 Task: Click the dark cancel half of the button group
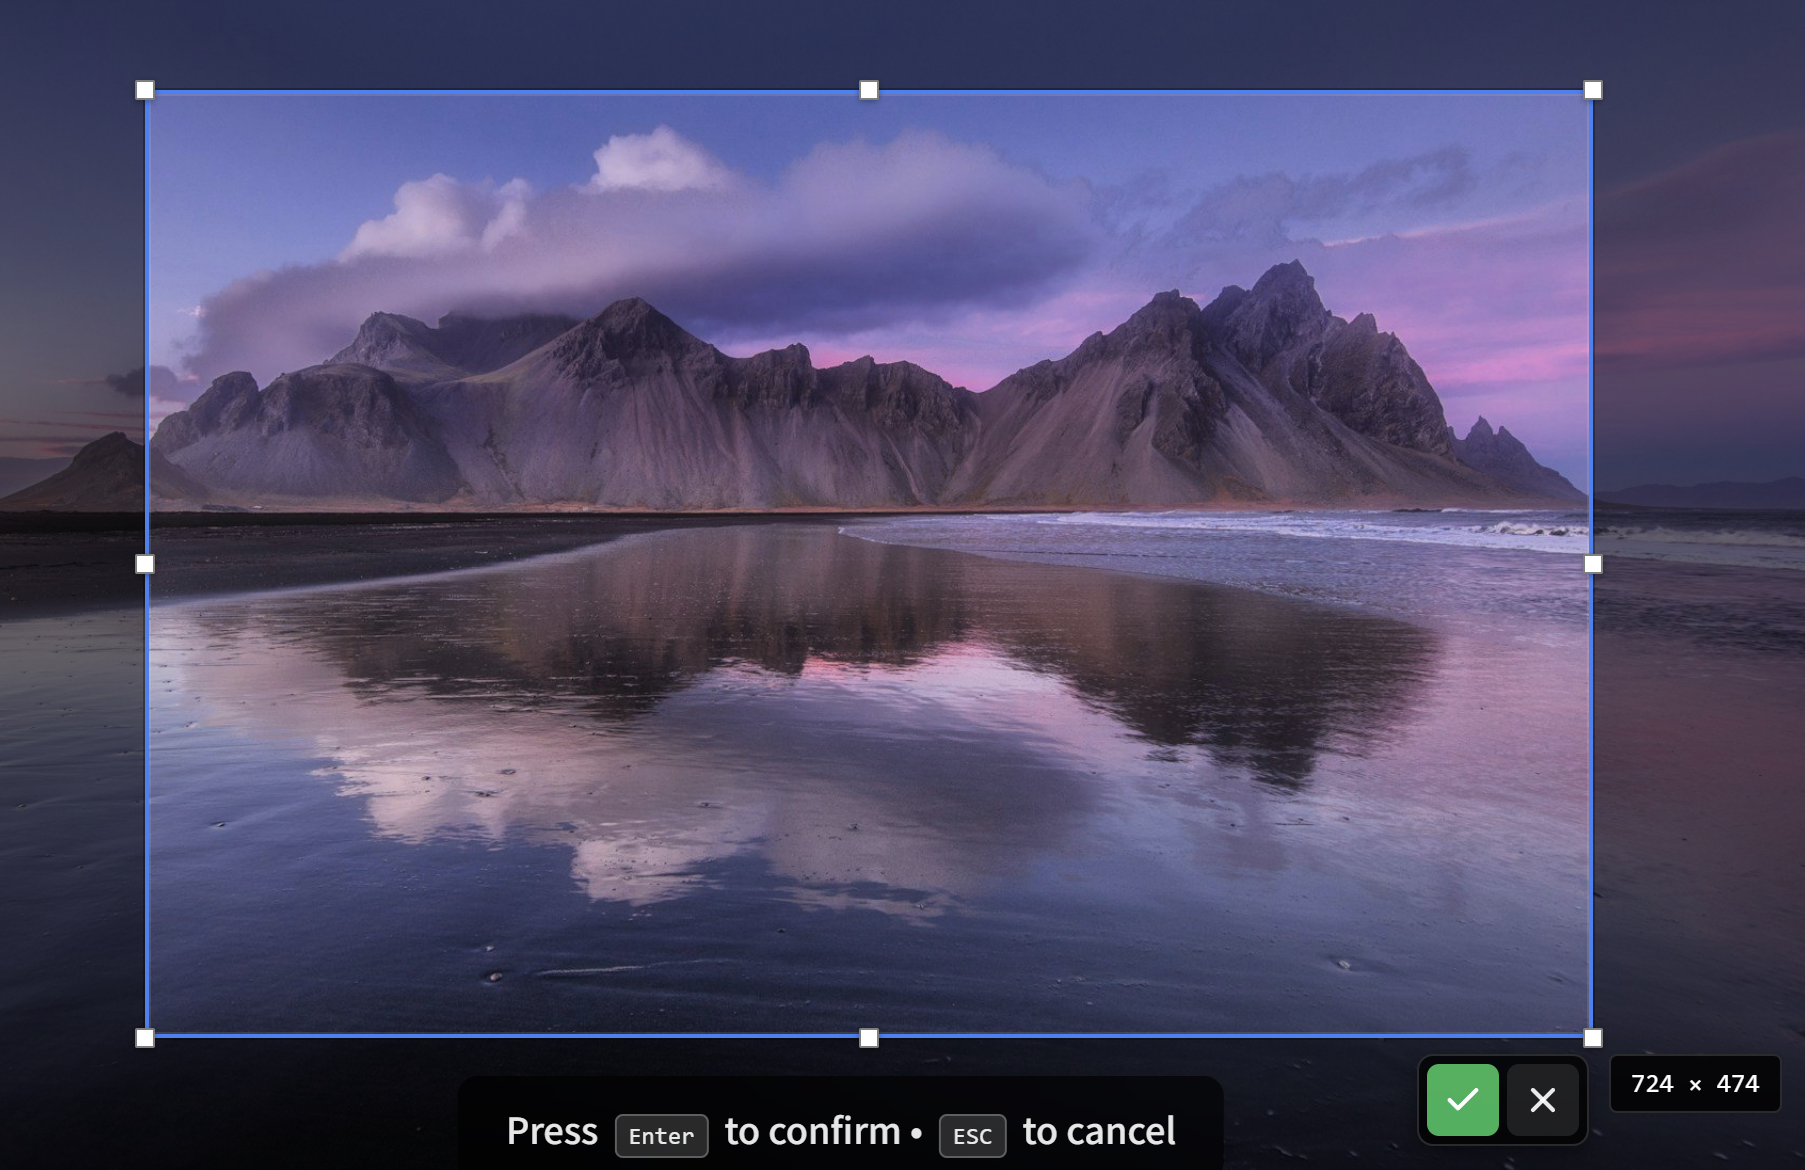click(x=1542, y=1100)
